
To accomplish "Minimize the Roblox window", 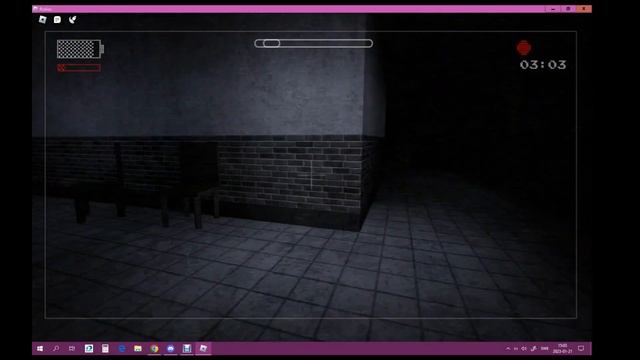I will [x=553, y=9].
